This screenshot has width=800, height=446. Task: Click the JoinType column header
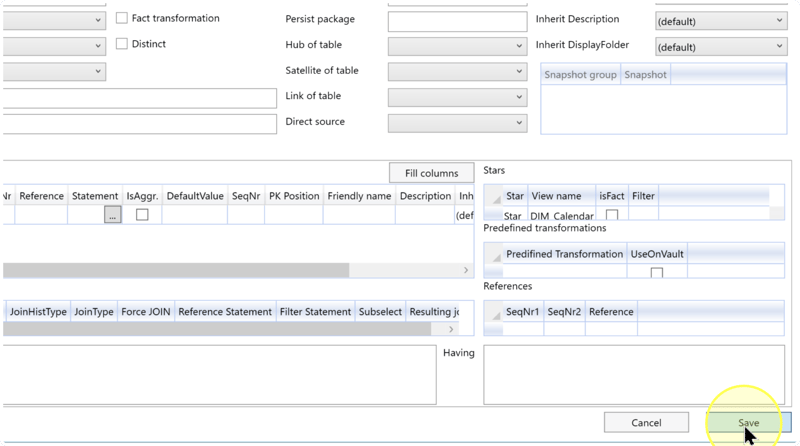tap(94, 312)
